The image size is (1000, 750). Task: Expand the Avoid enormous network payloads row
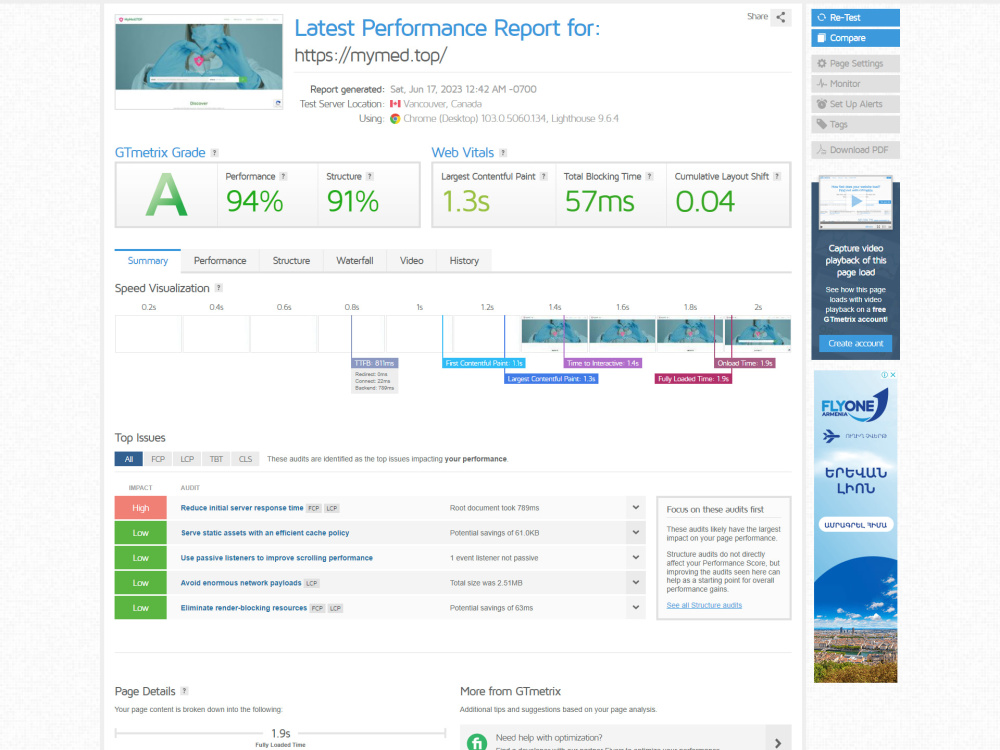coord(636,583)
